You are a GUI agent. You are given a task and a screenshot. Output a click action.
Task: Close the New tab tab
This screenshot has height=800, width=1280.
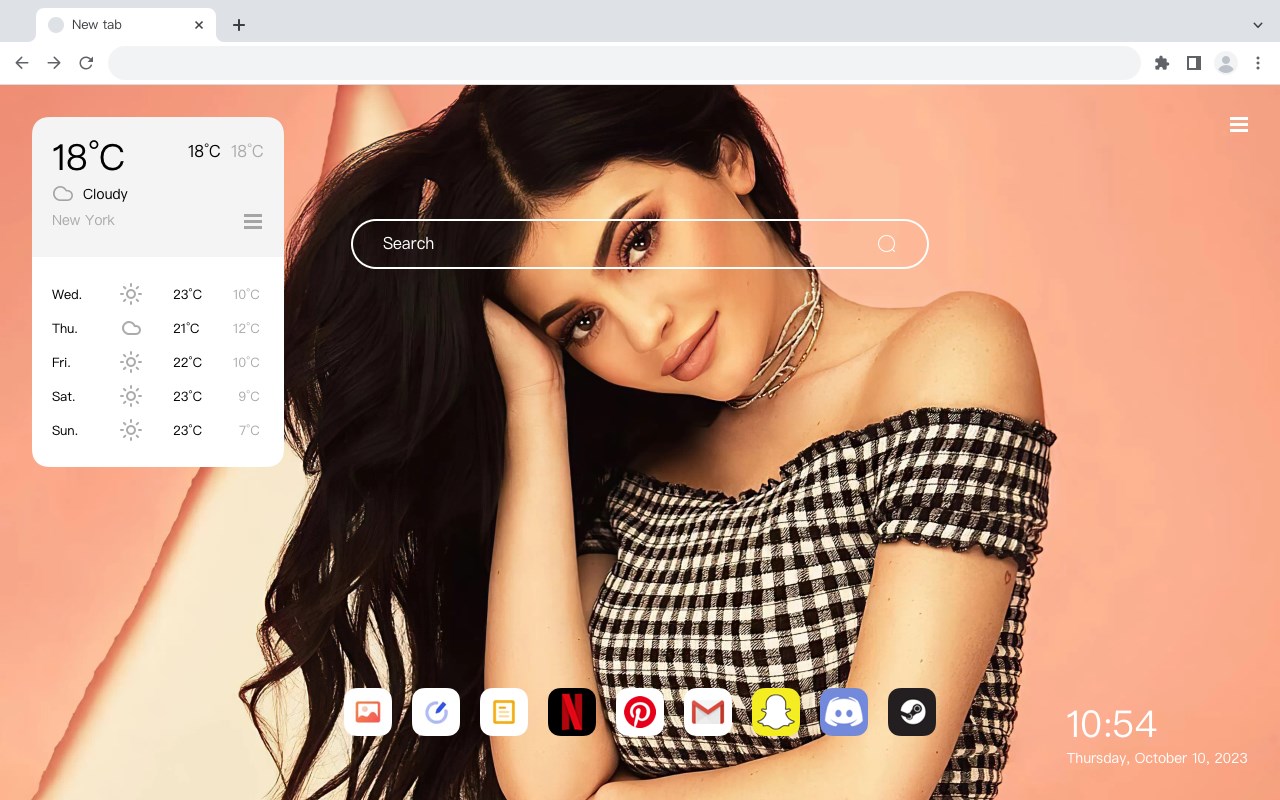(x=199, y=25)
